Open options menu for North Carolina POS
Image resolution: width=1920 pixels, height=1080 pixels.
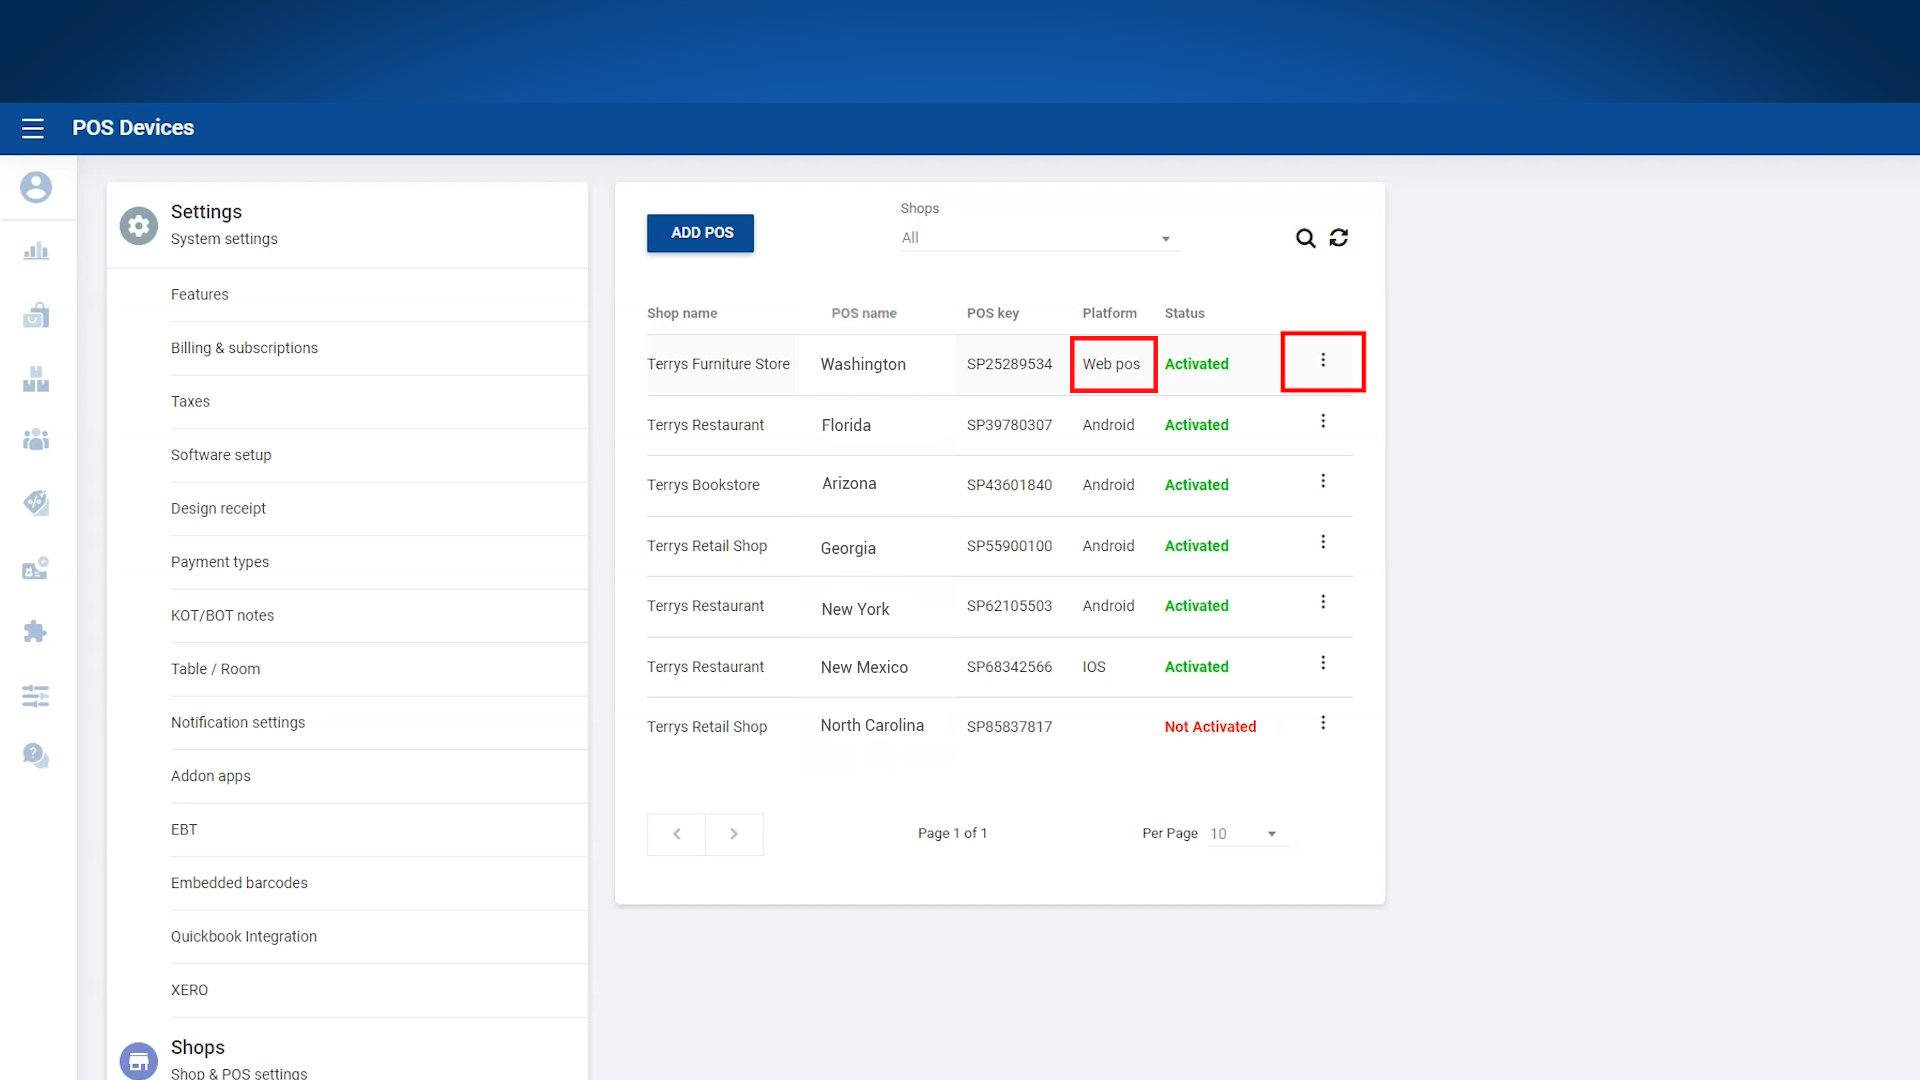click(1323, 723)
